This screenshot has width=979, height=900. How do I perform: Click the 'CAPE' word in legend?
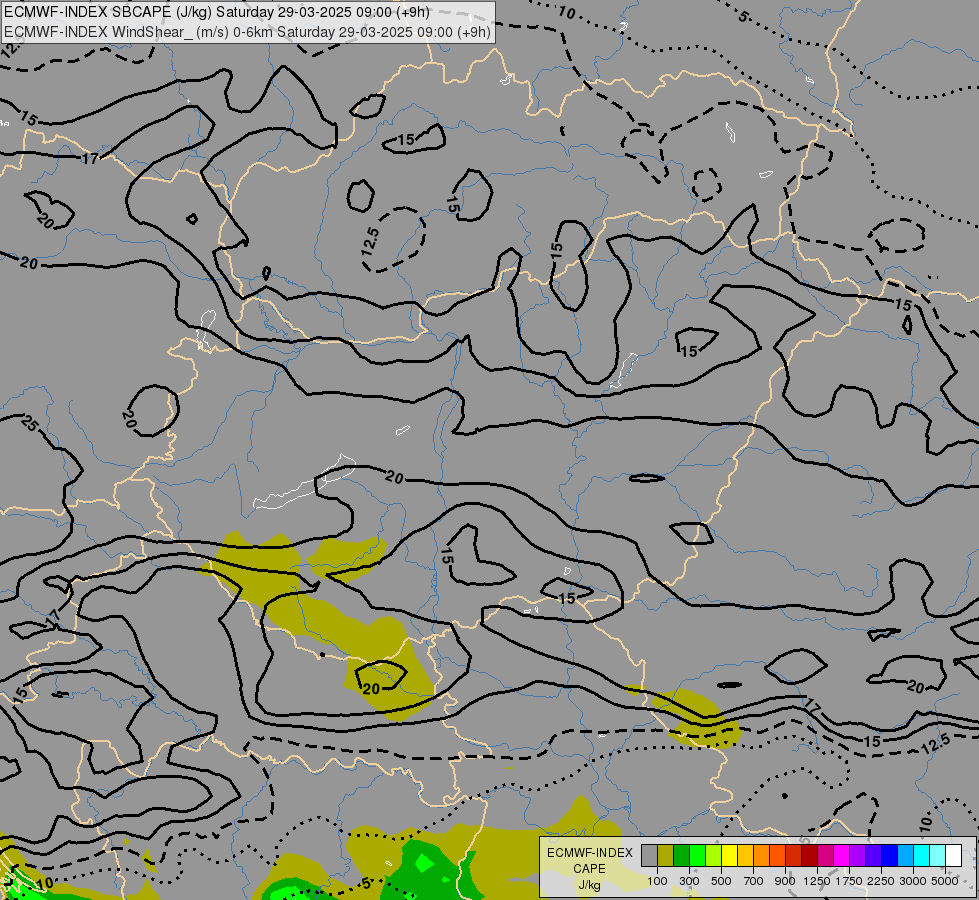(x=589, y=869)
